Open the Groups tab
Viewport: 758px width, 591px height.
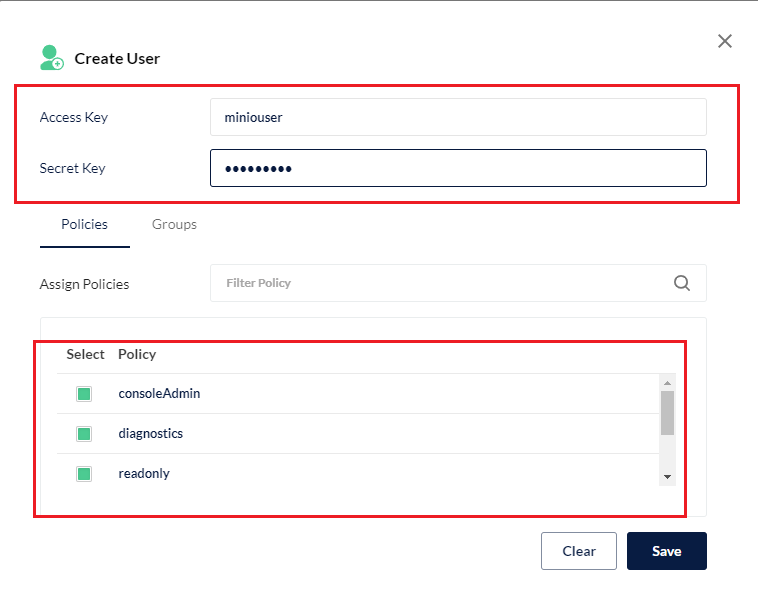point(174,225)
